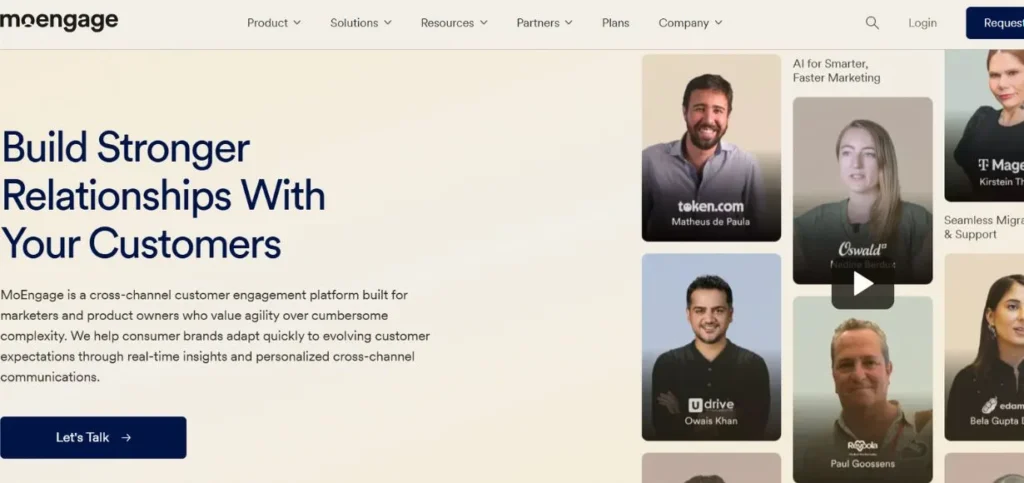Open the token.com Matheus de Paula card
Viewport: 1024px width, 483px height.
pyautogui.click(x=711, y=148)
